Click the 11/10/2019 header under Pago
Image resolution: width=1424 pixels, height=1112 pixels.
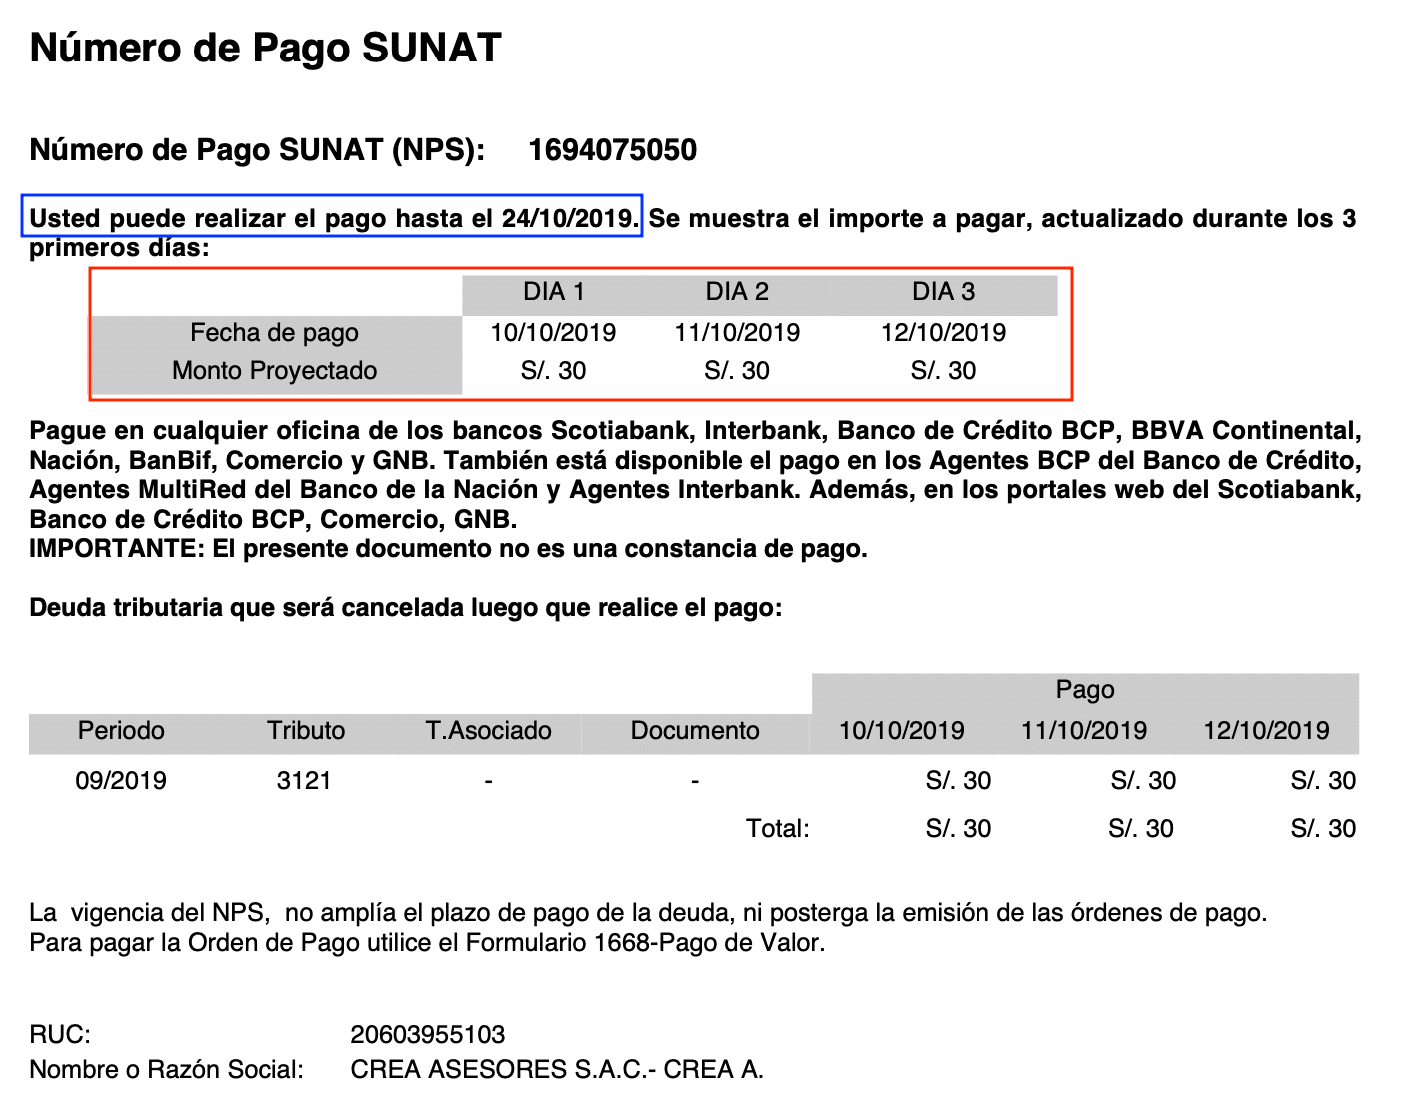point(1084,731)
